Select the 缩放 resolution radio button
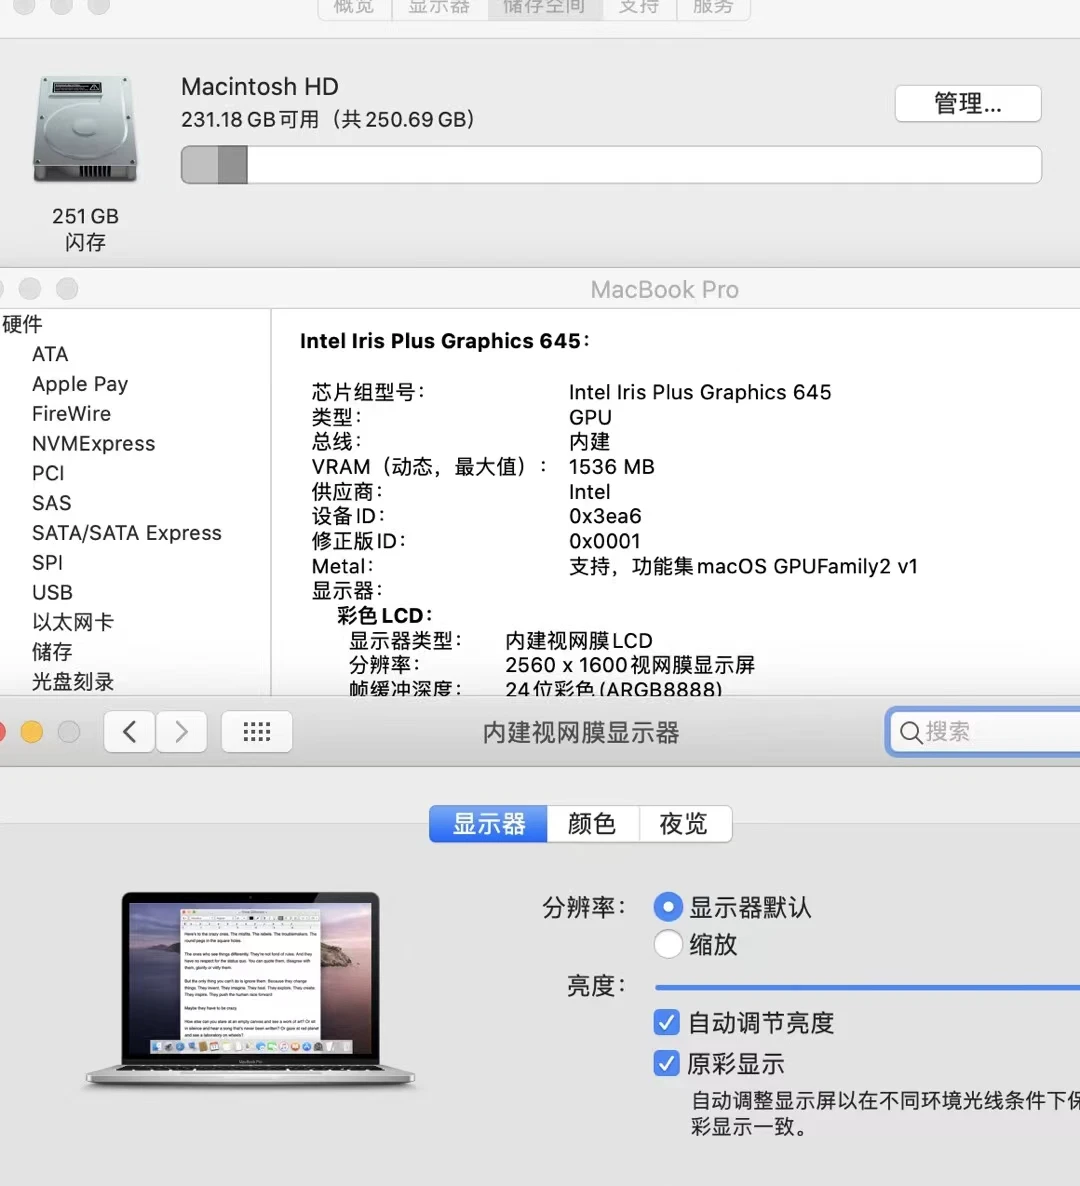Image resolution: width=1080 pixels, height=1186 pixels. click(x=667, y=944)
